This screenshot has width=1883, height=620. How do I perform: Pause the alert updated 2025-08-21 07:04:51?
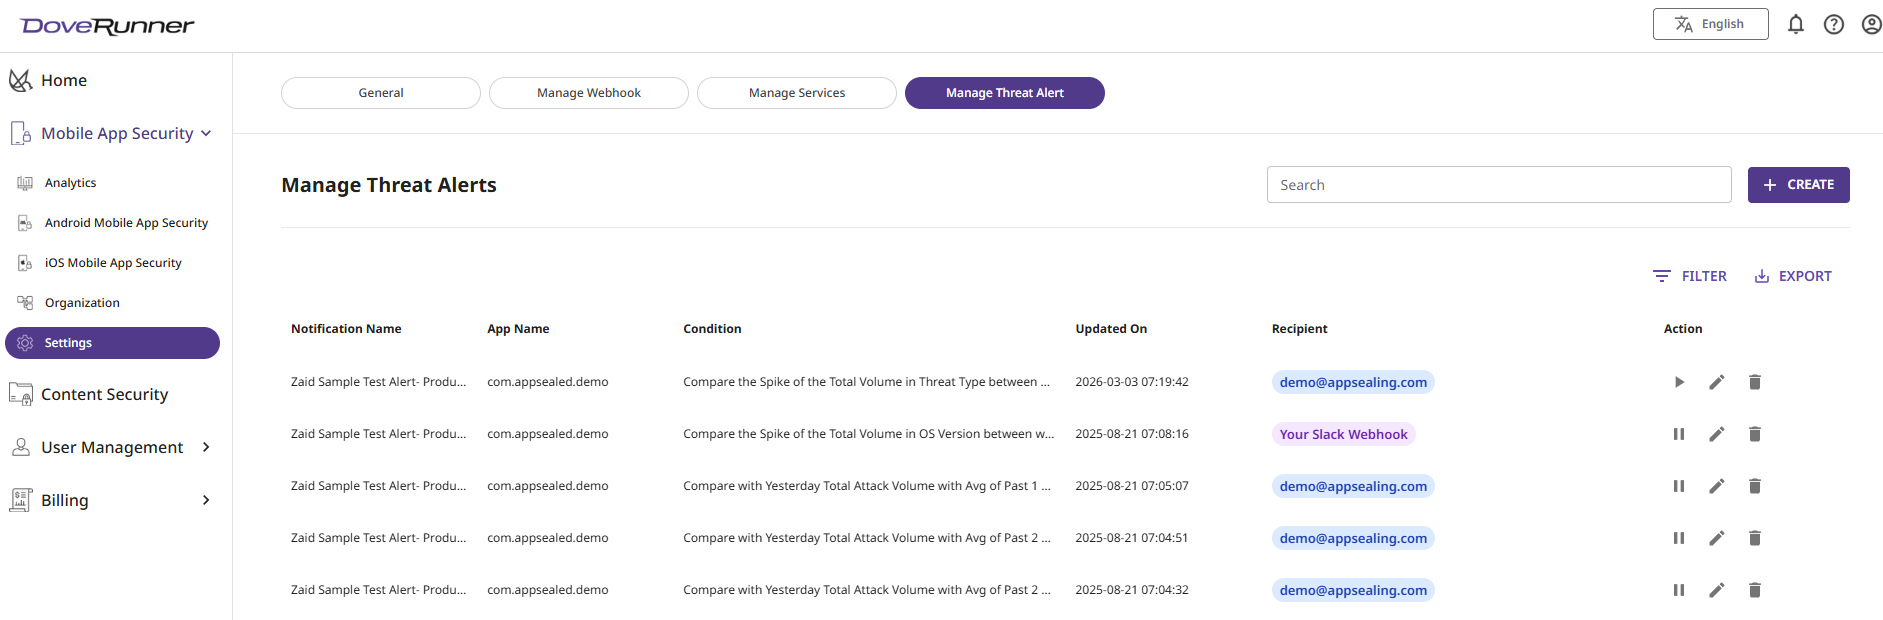(1679, 538)
